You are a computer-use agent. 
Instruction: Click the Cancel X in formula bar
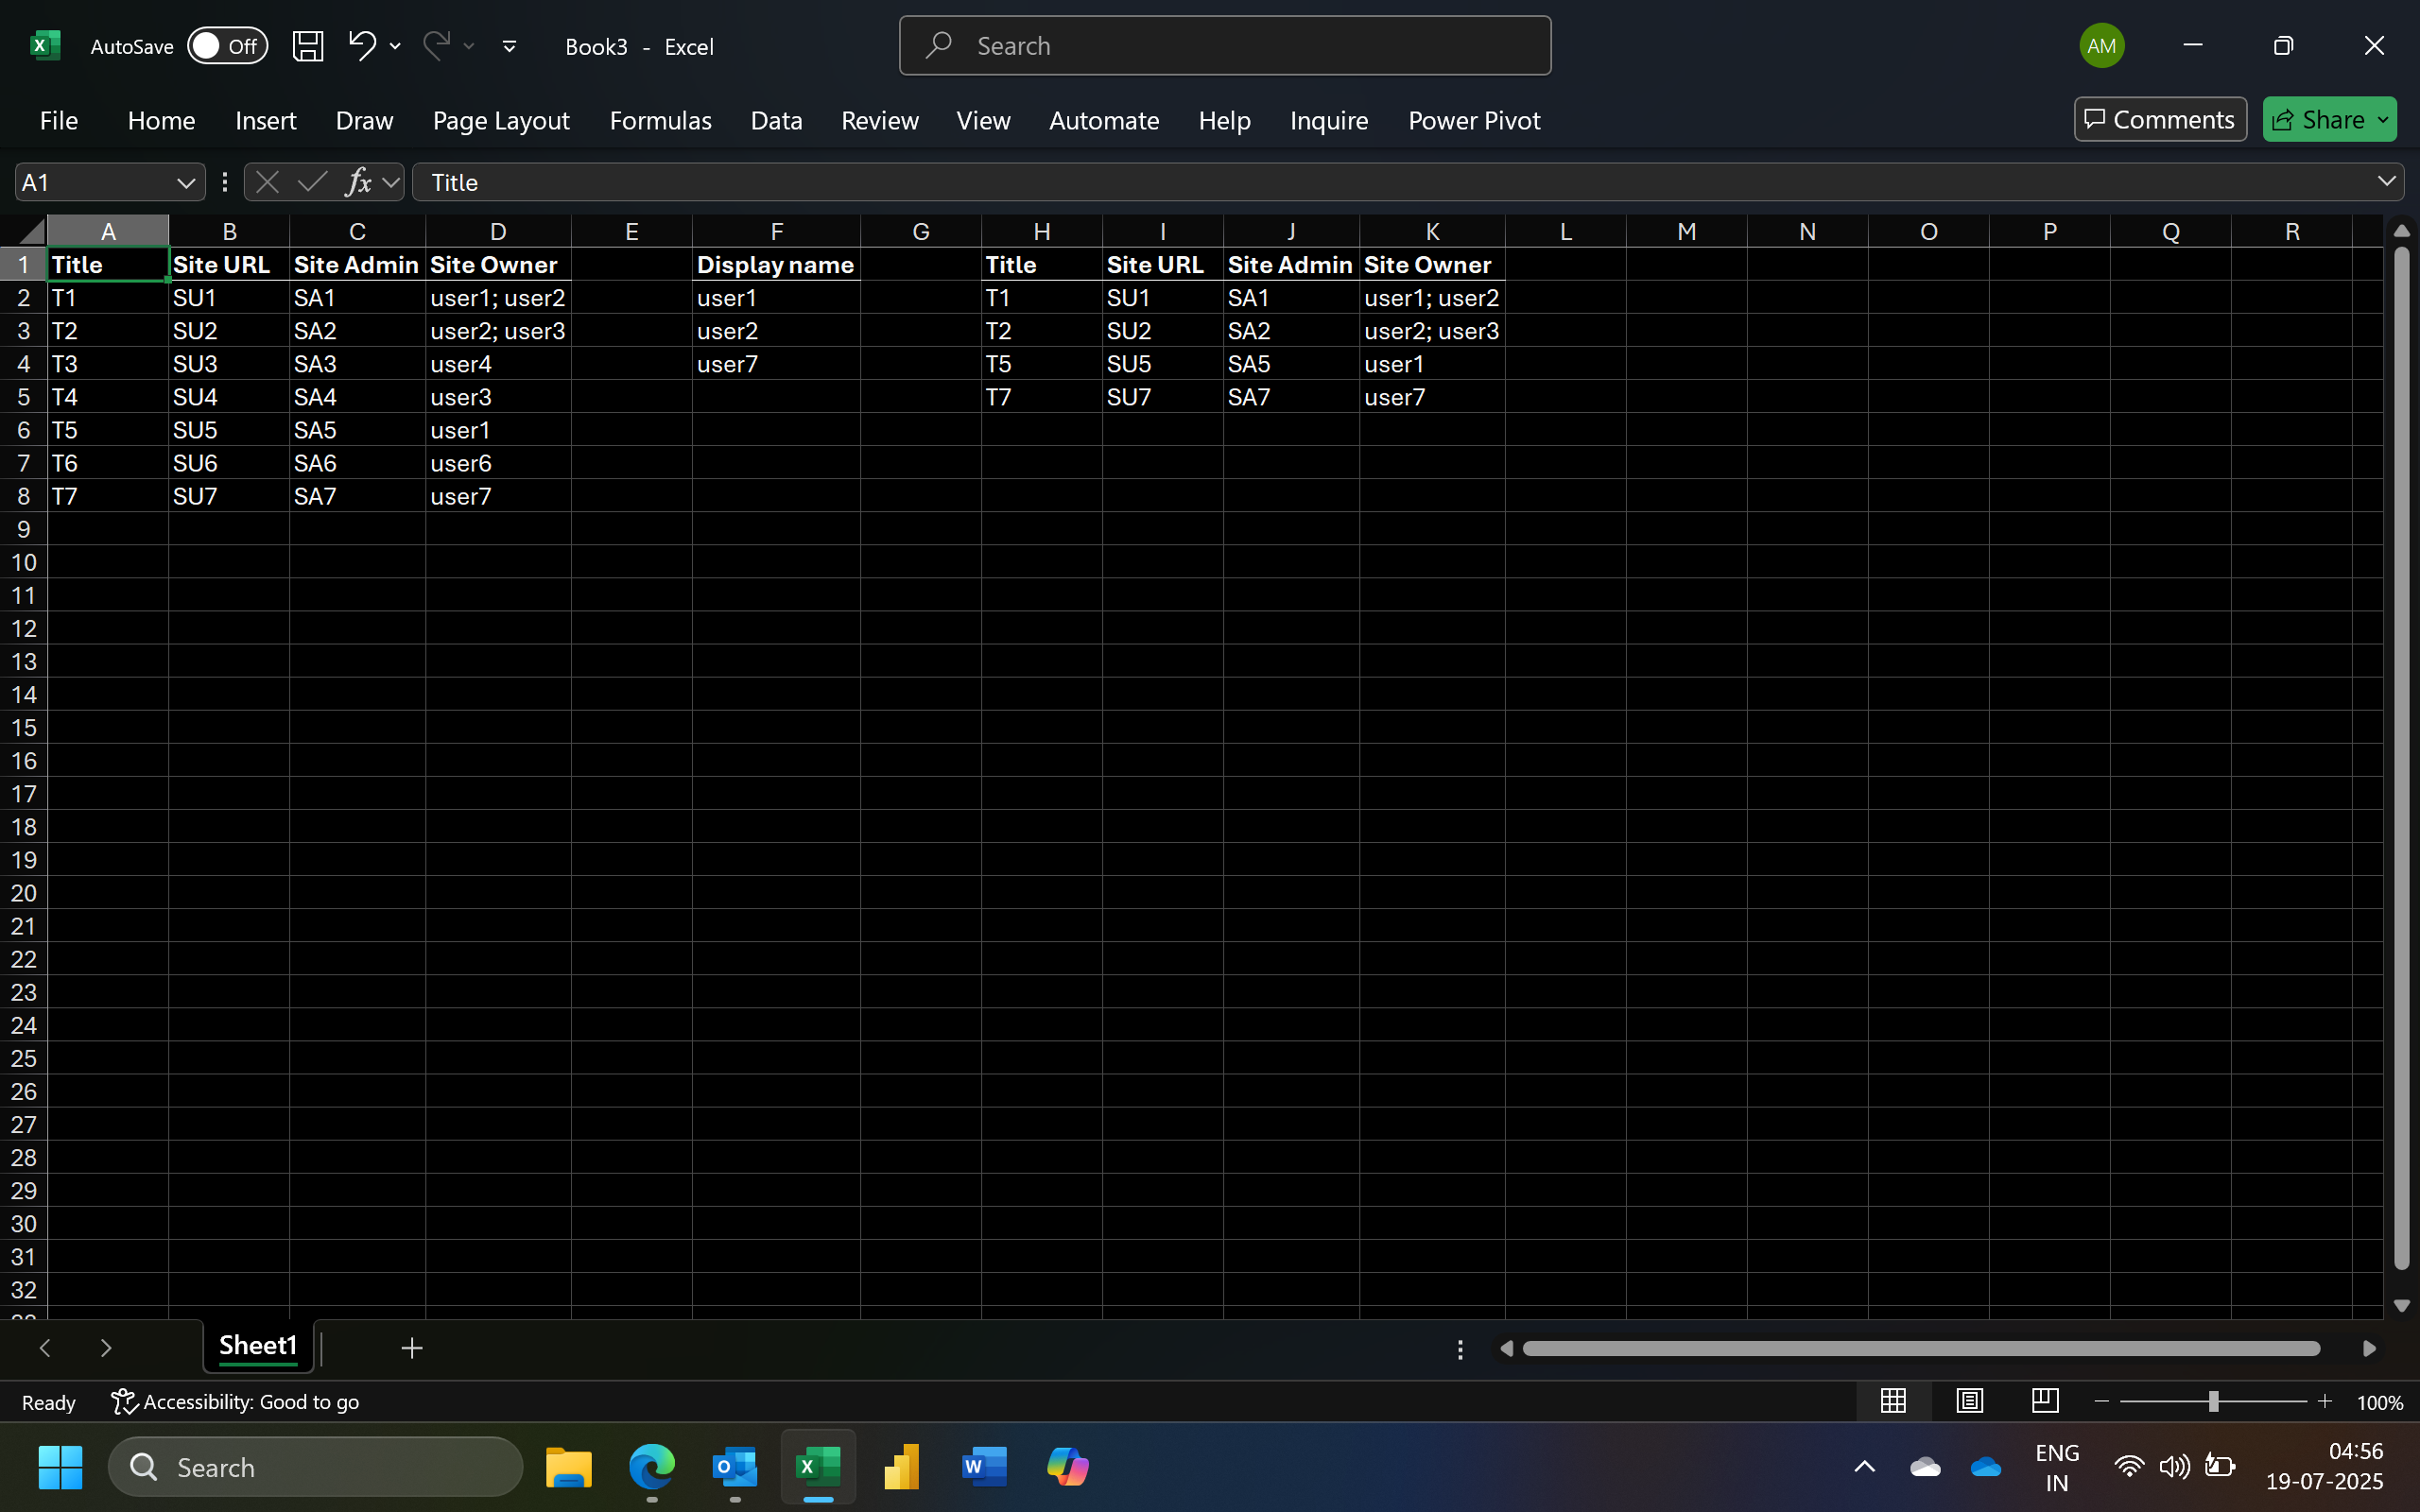[x=267, y=182]
